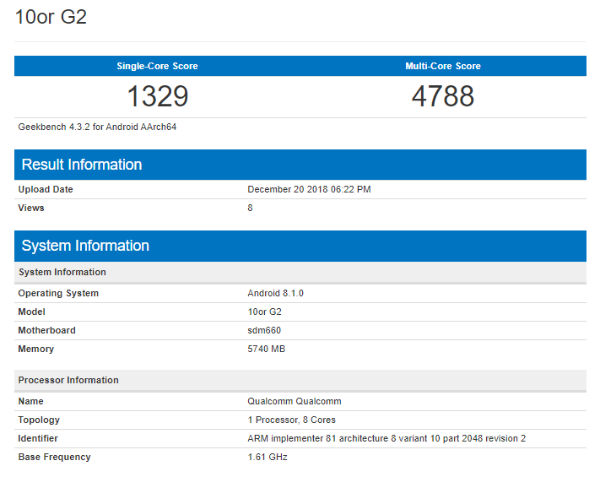Select the 'Qualcomm Qualcomm' value
Viewport: 600px width, 477px height.
294,401
